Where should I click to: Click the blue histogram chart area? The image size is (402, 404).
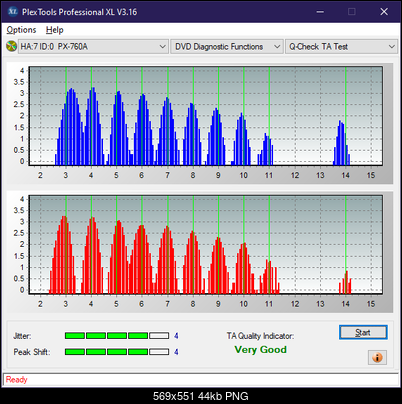pyautogui.click(x=206, y=116)
